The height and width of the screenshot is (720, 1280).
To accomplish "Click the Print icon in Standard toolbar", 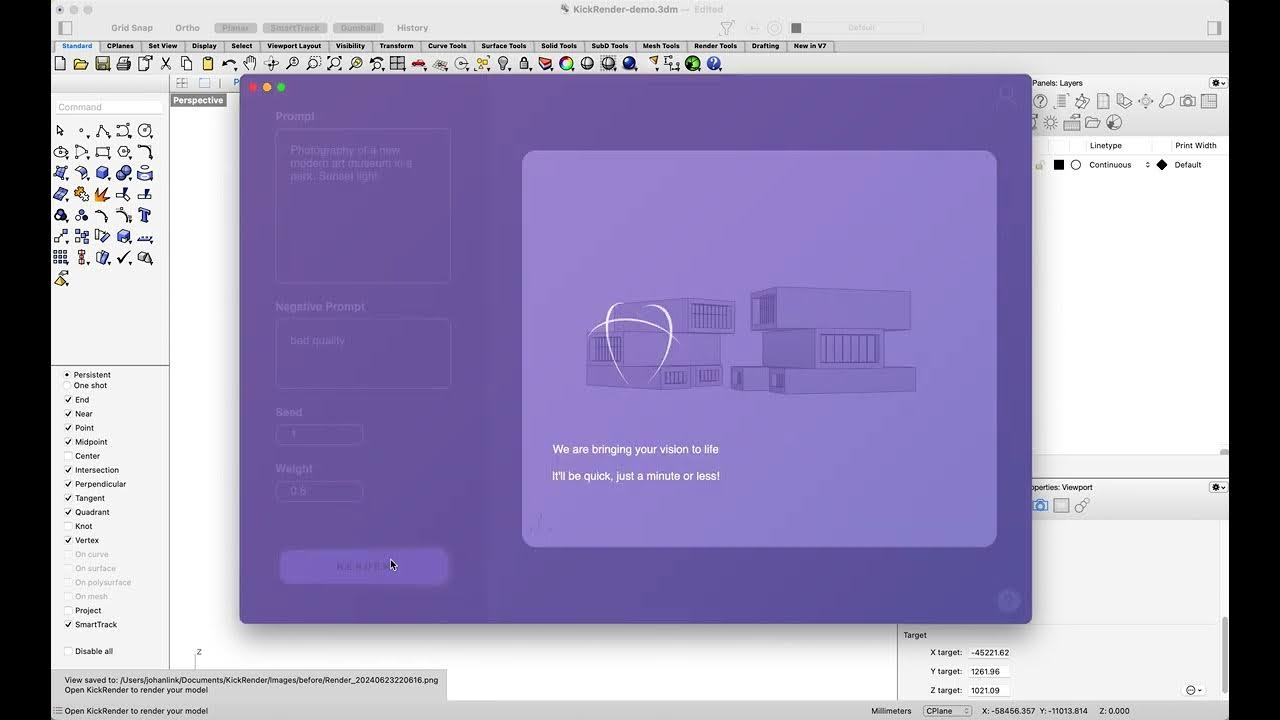I will [123, 63].
